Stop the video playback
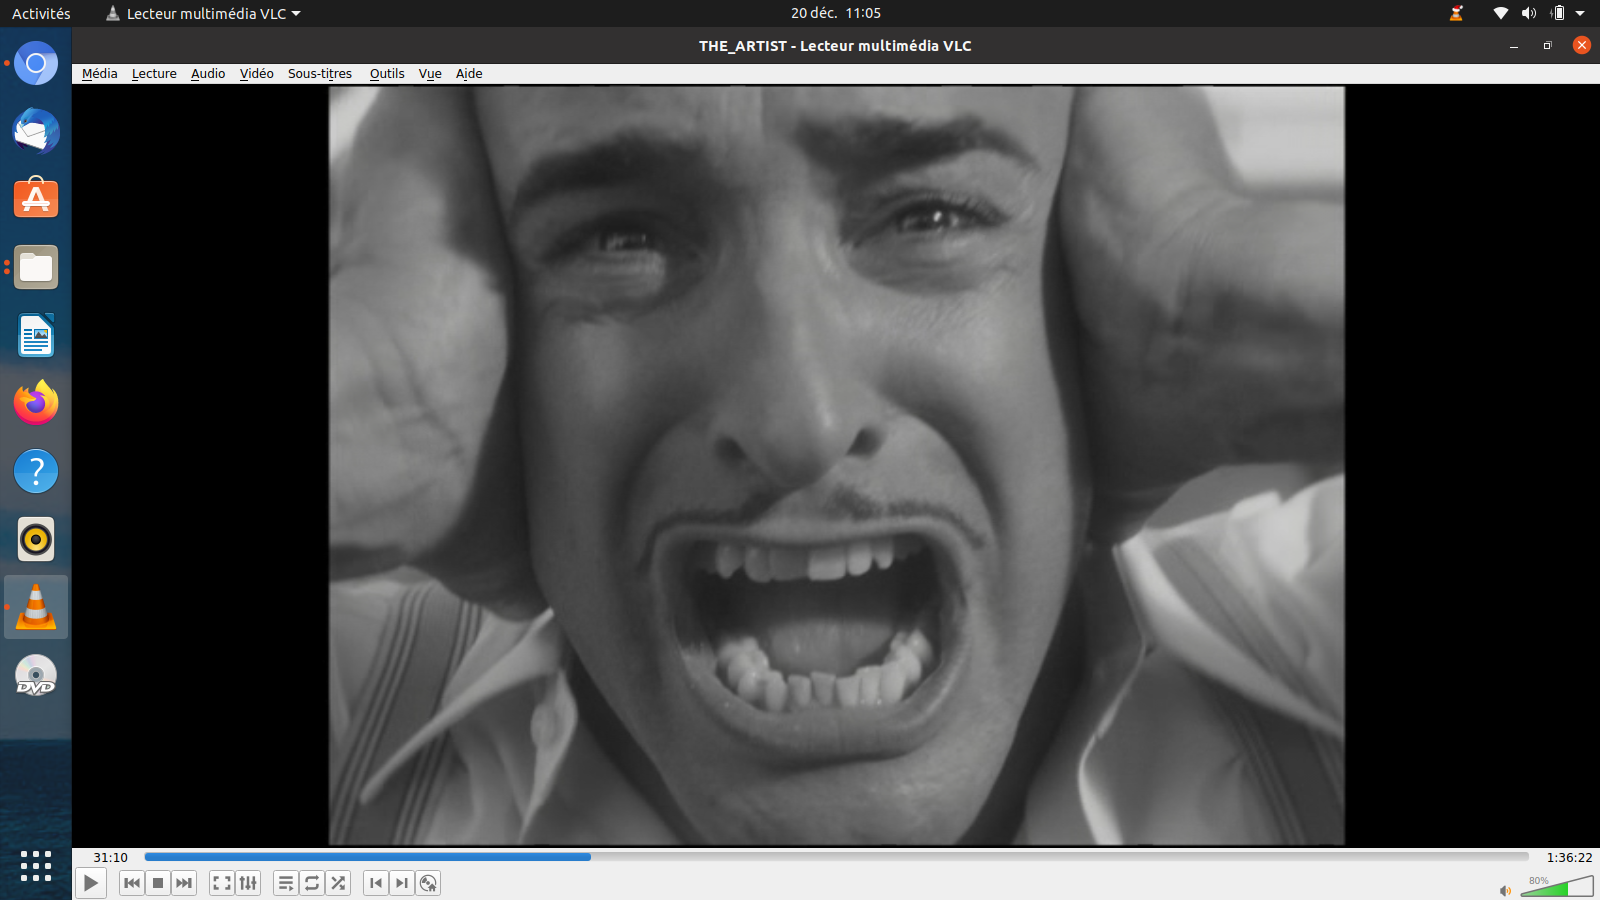The image size is (1600, 900). click(x=158, y=883)
